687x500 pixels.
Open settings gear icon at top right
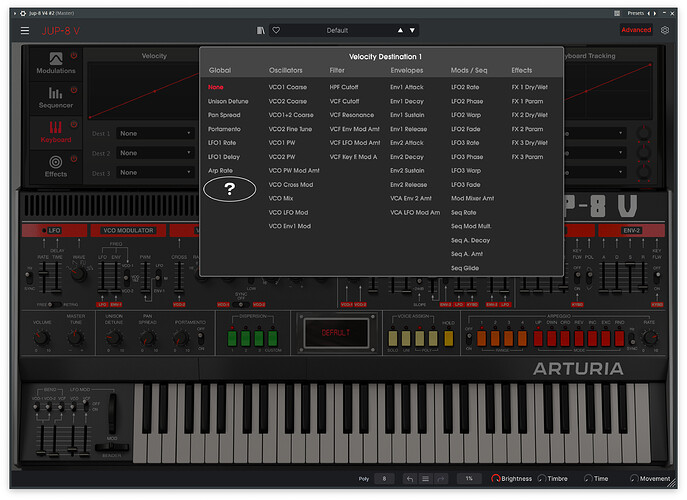click(x=665, y=30)
